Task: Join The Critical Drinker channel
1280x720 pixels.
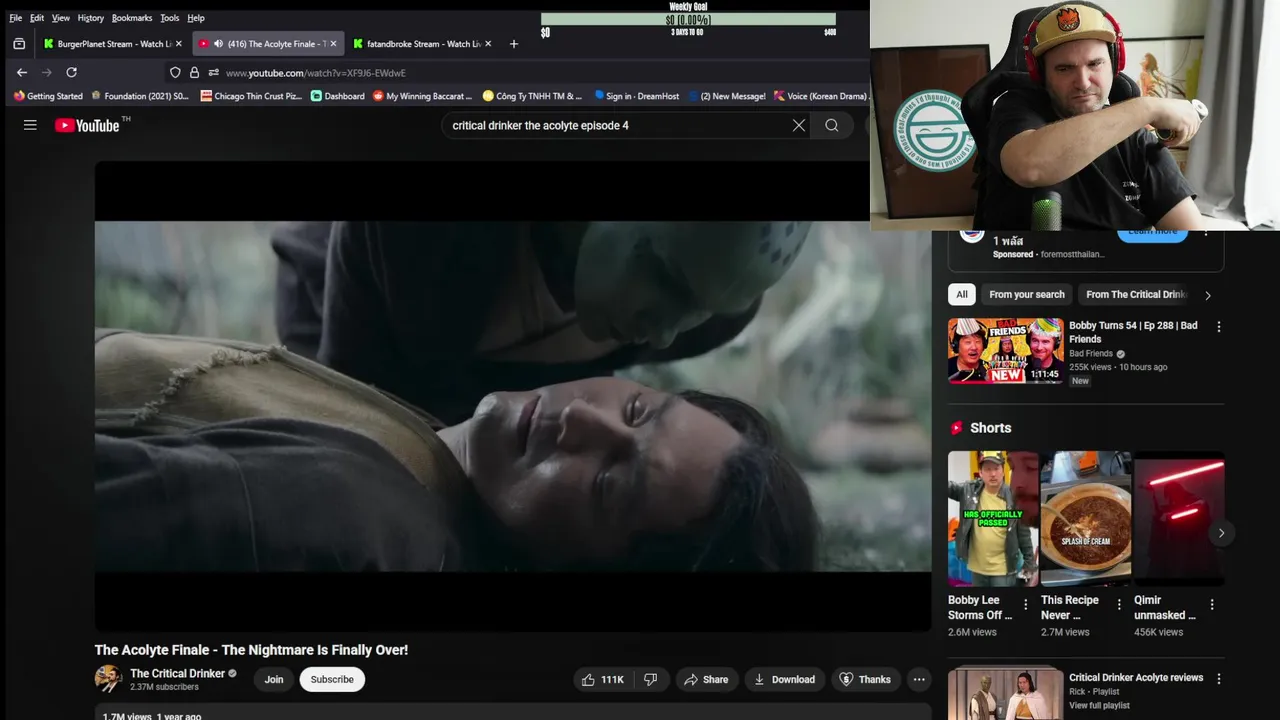Action: tap(274, 679)
